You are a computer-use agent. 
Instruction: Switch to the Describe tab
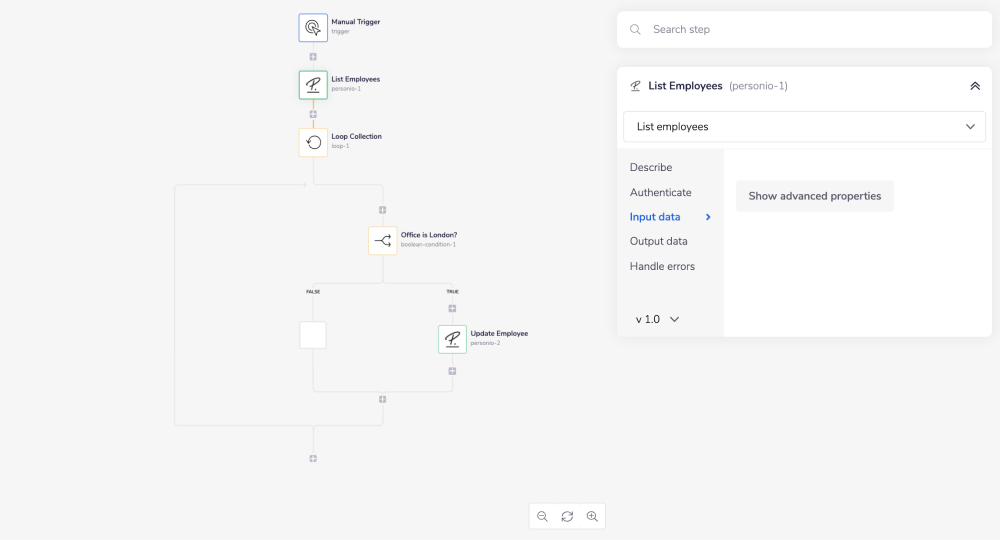pyautogui.click(x=651, y=167)
